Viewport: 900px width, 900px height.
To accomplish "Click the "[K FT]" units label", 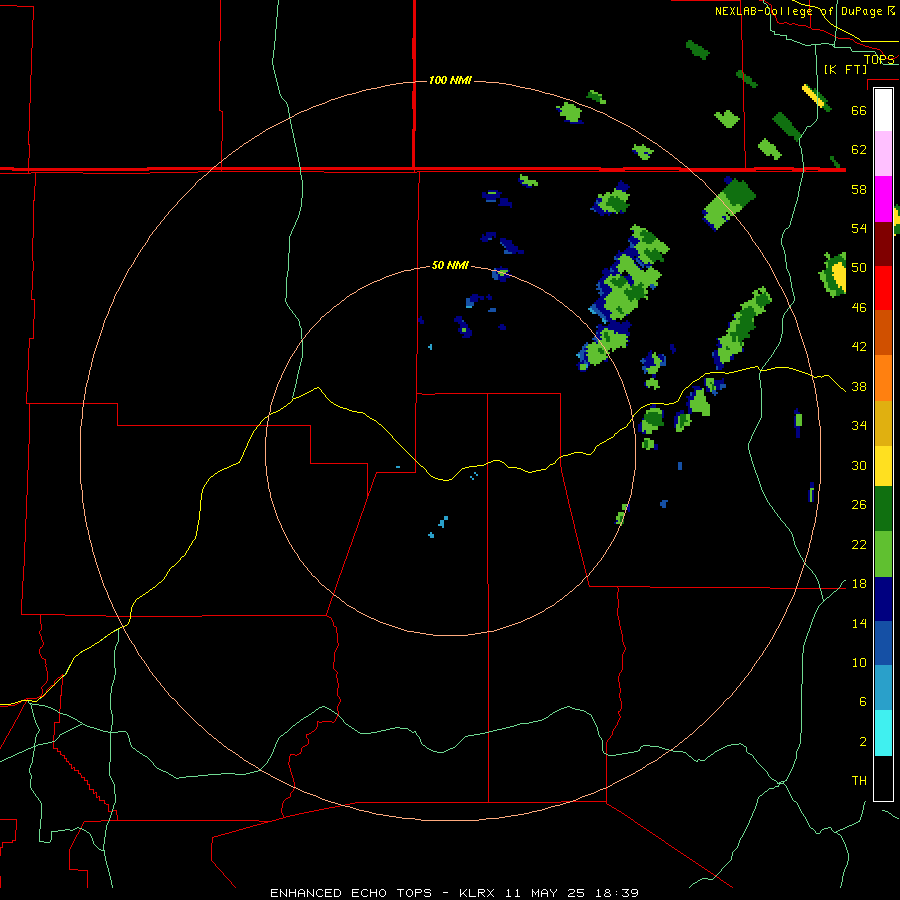I will [845, 69].
